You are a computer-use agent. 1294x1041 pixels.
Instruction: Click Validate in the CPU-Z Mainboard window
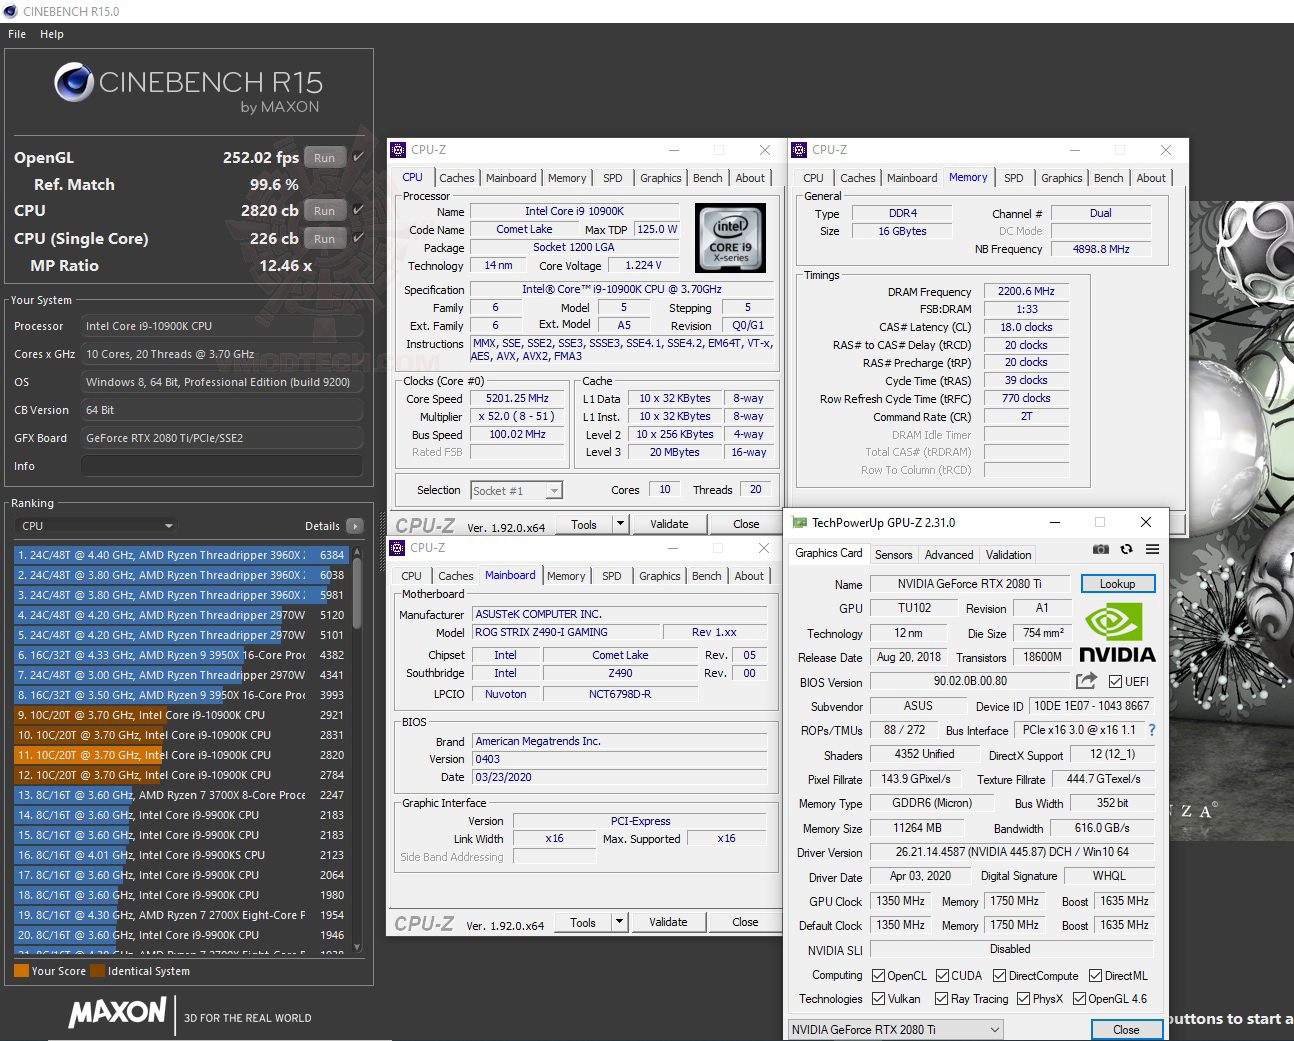point(668,922)
